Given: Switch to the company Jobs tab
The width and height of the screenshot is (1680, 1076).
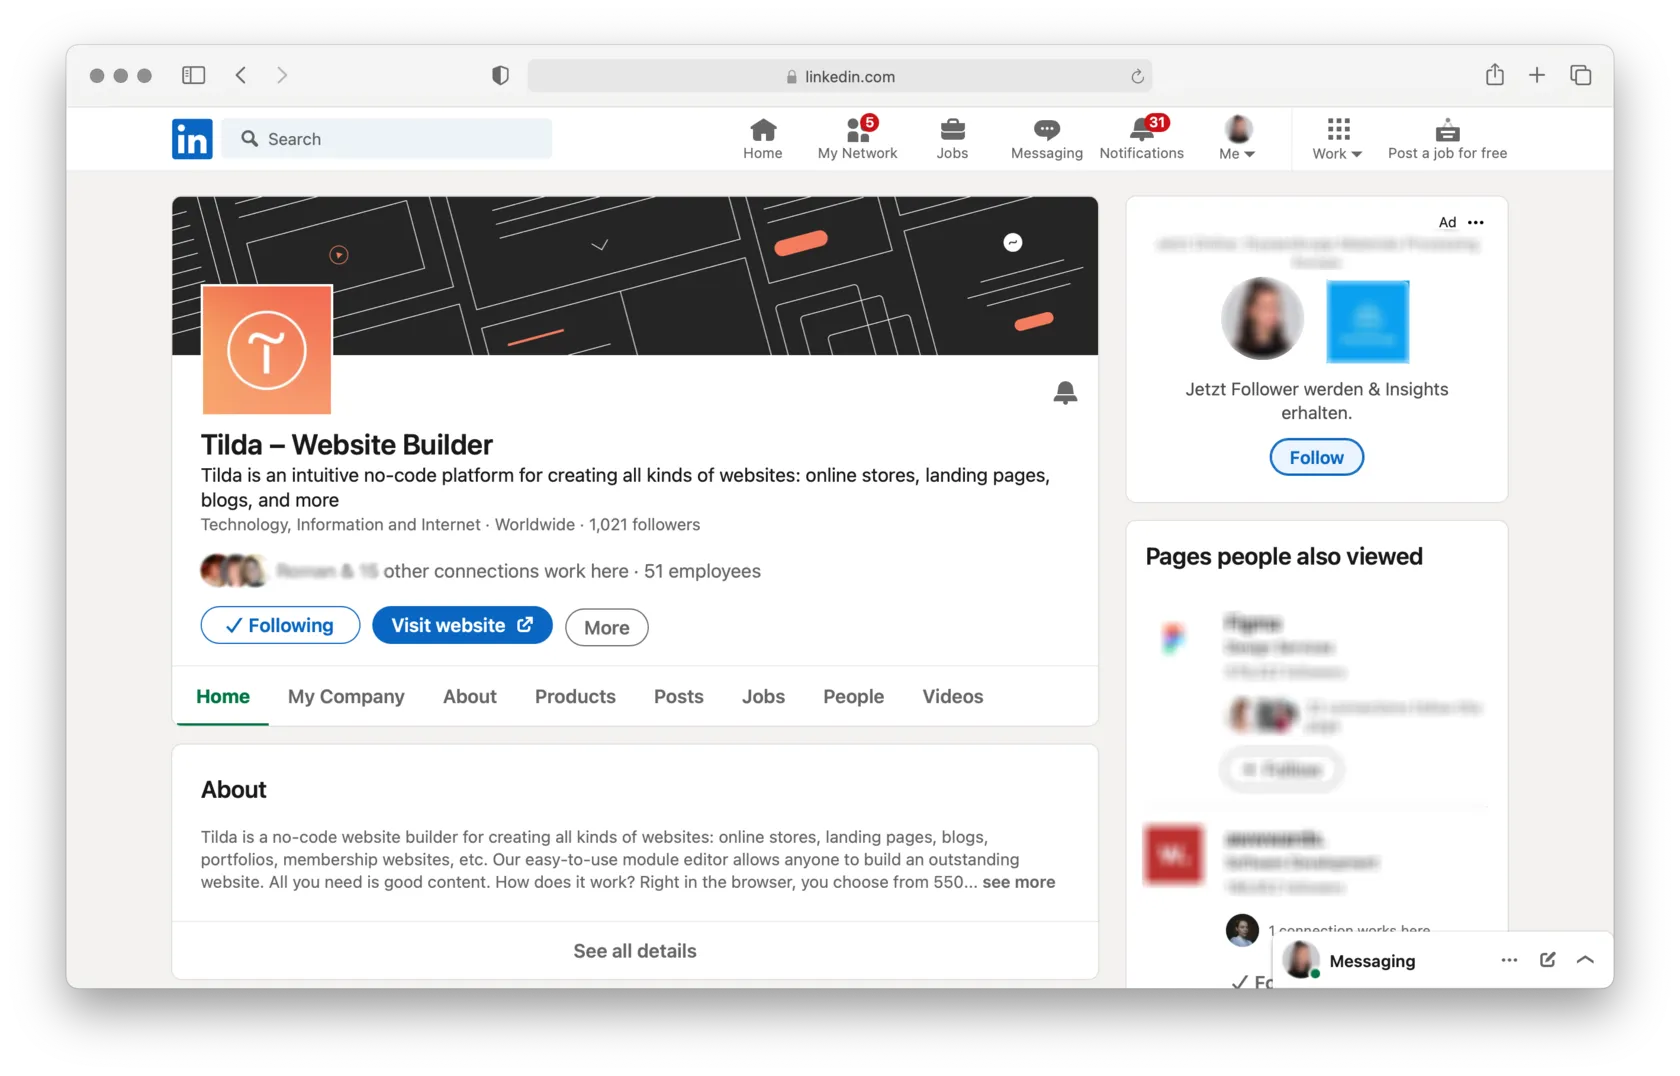Looking at the screenshot, I should pyautogui.click(x=763, y=696).
